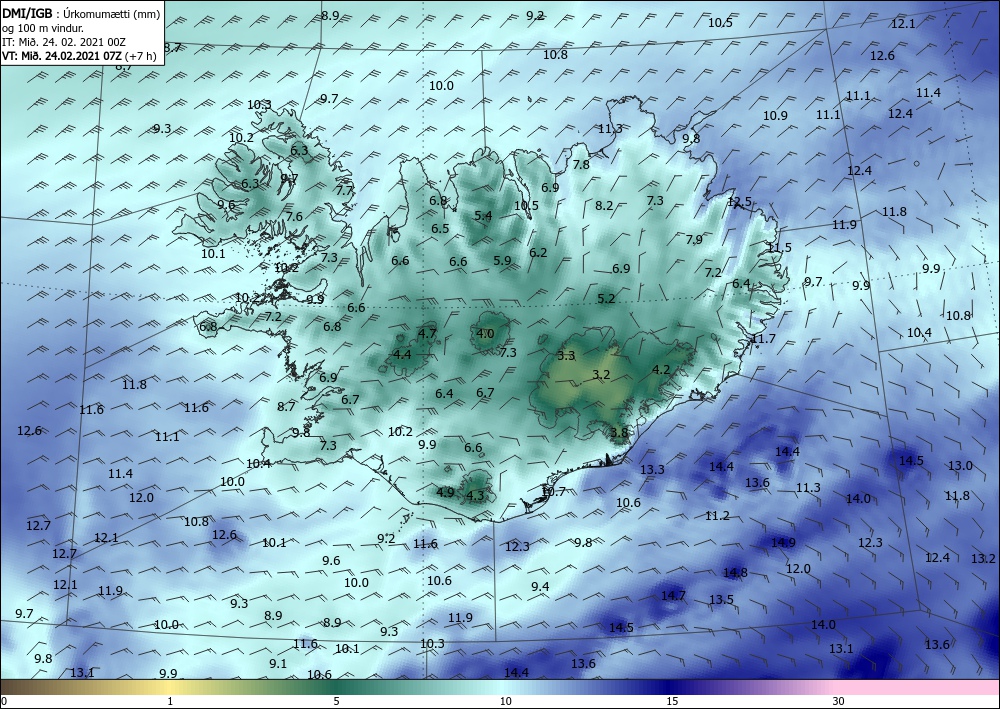Click the '5.2' value on the map

coord(607,298)
